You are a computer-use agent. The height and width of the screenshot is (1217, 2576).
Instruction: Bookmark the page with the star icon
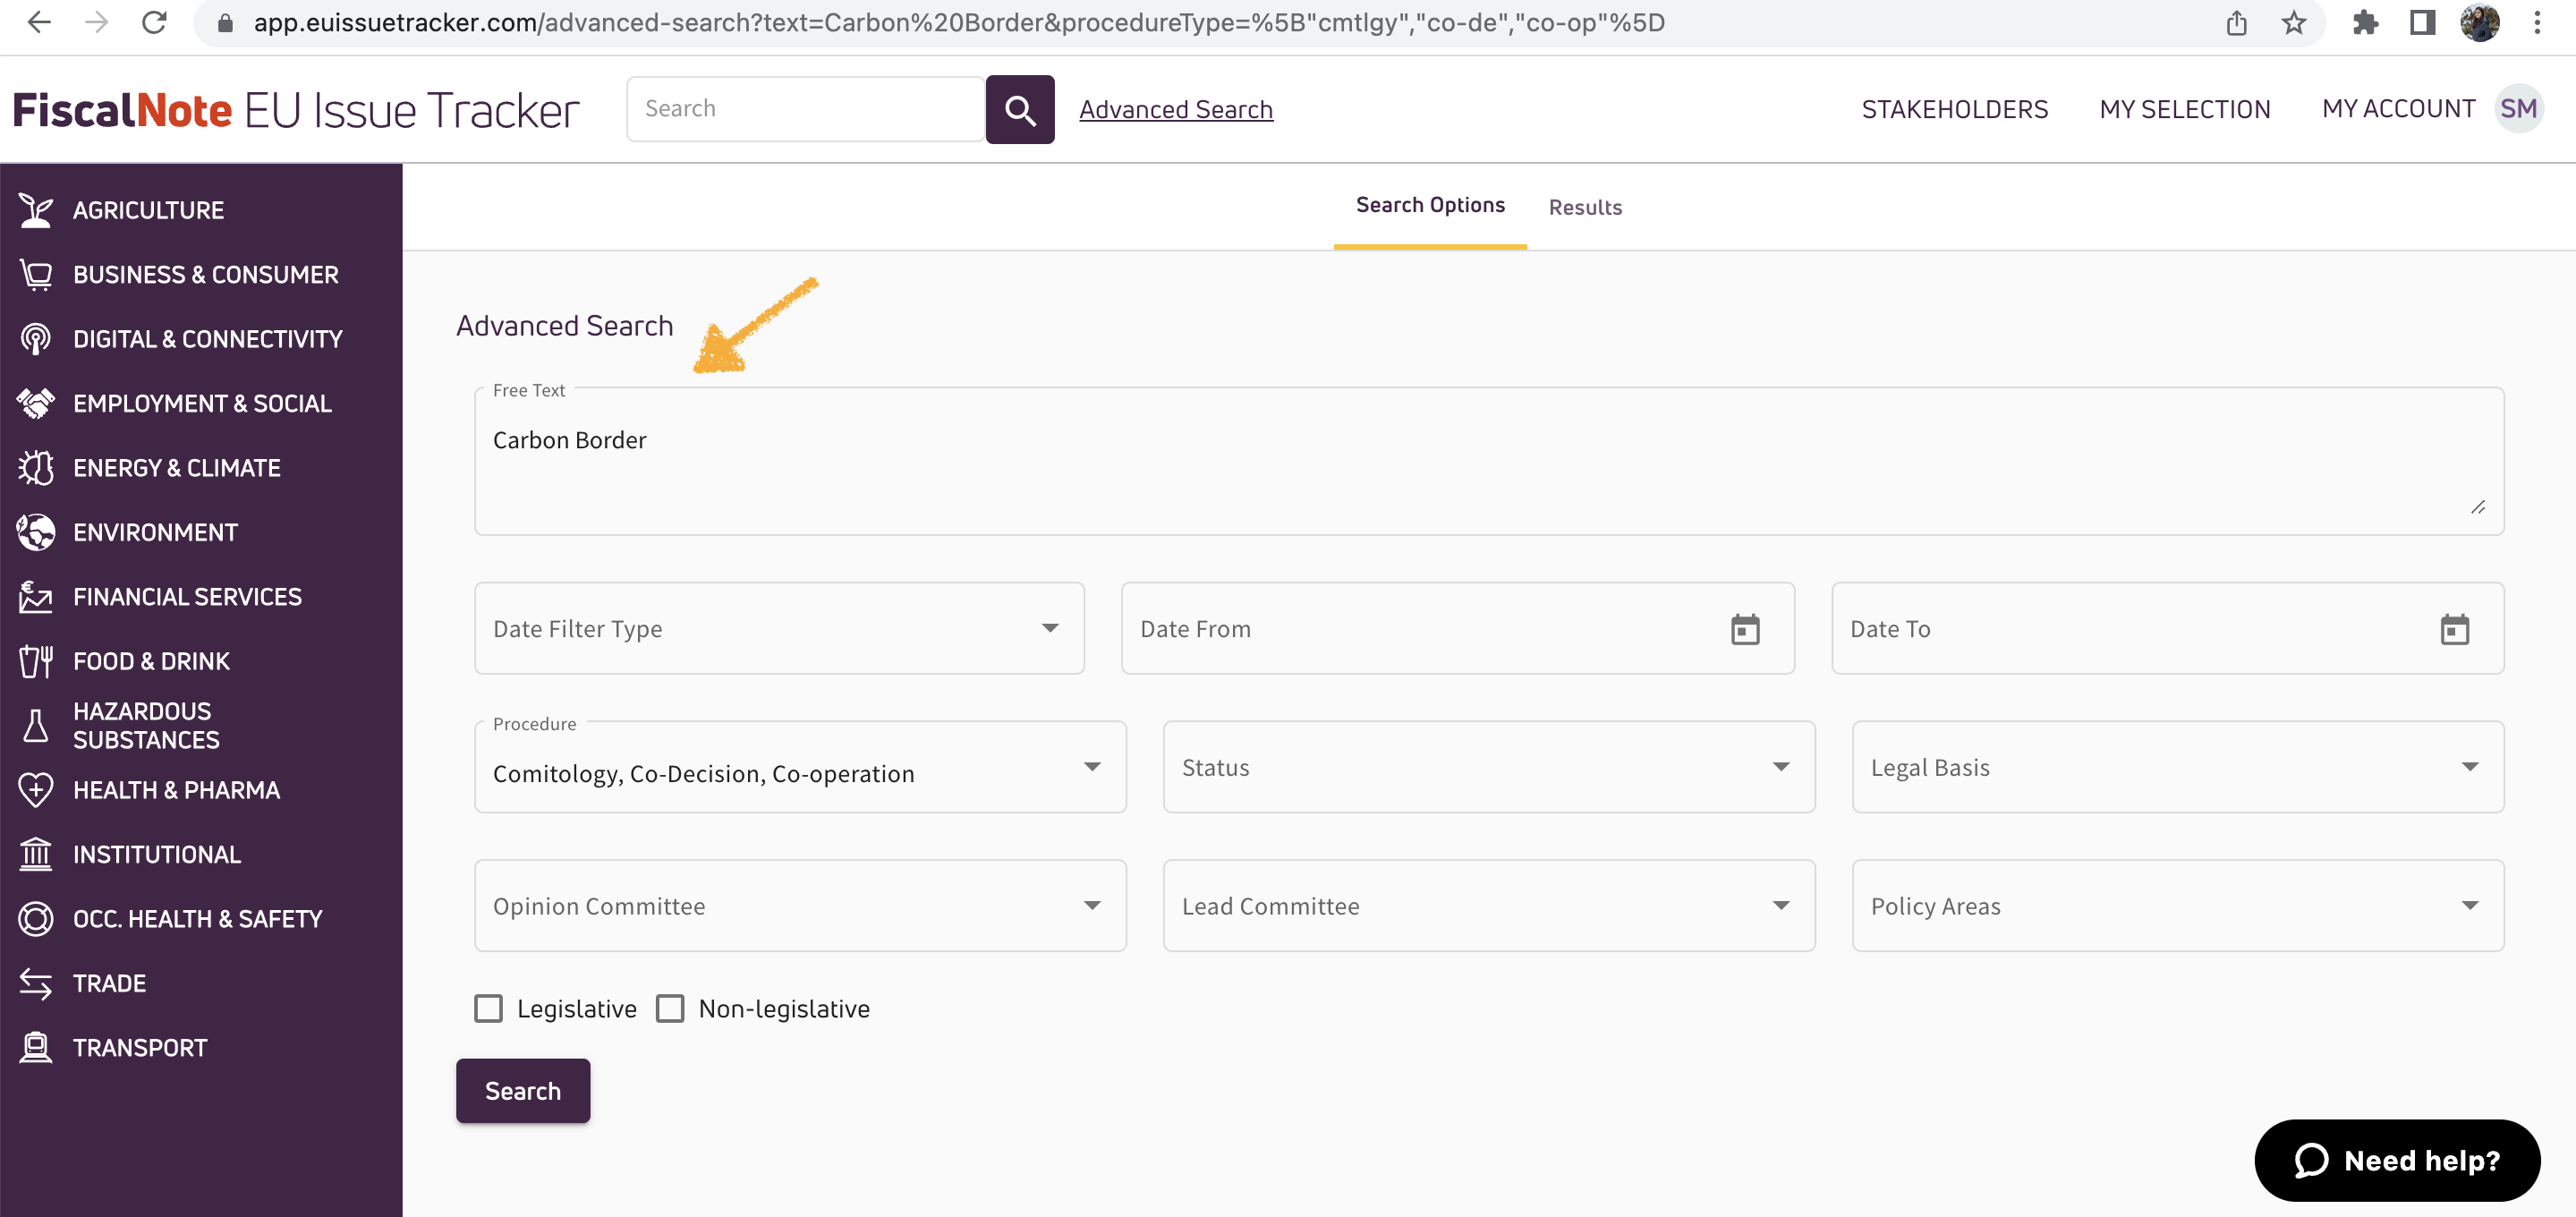pos(2294,22)
